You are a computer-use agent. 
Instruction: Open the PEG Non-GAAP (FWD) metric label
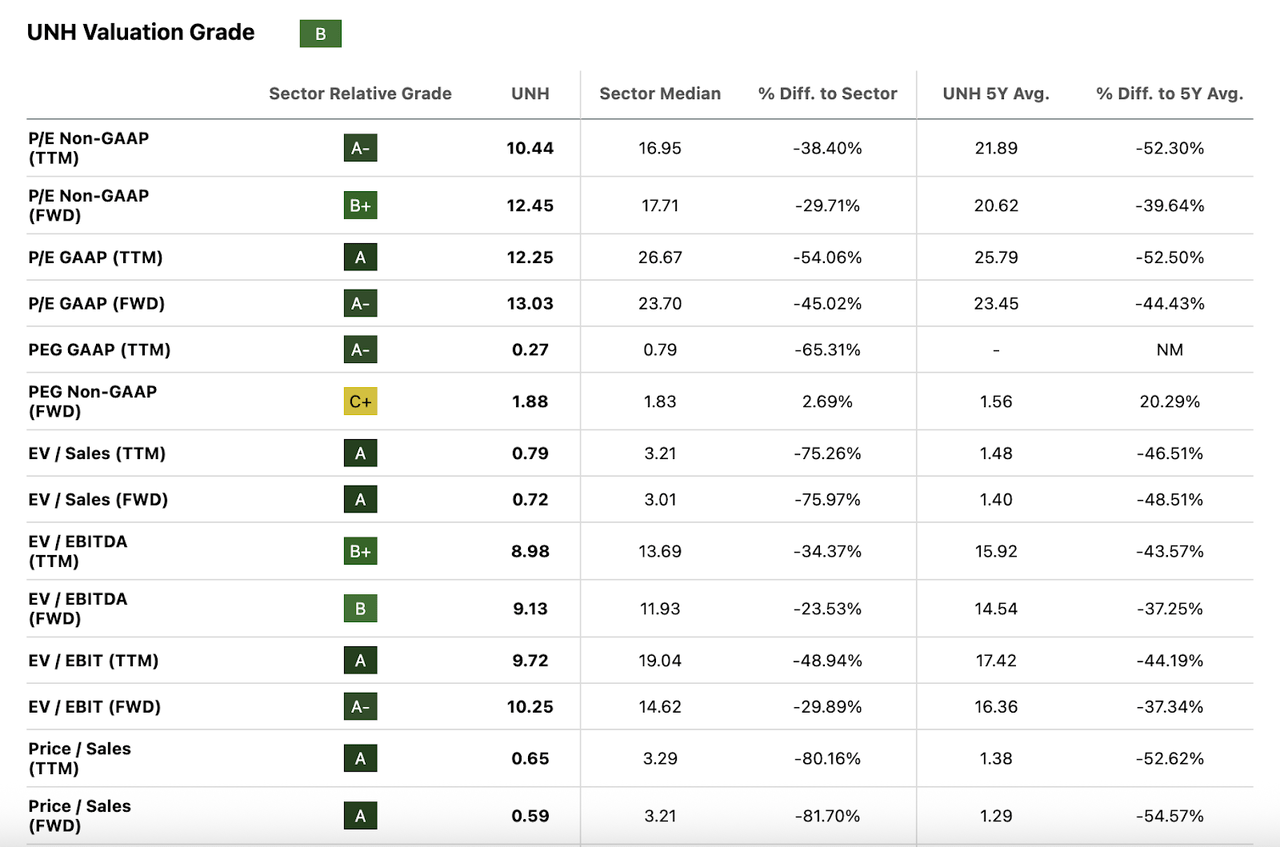click(x=92, y=402)
